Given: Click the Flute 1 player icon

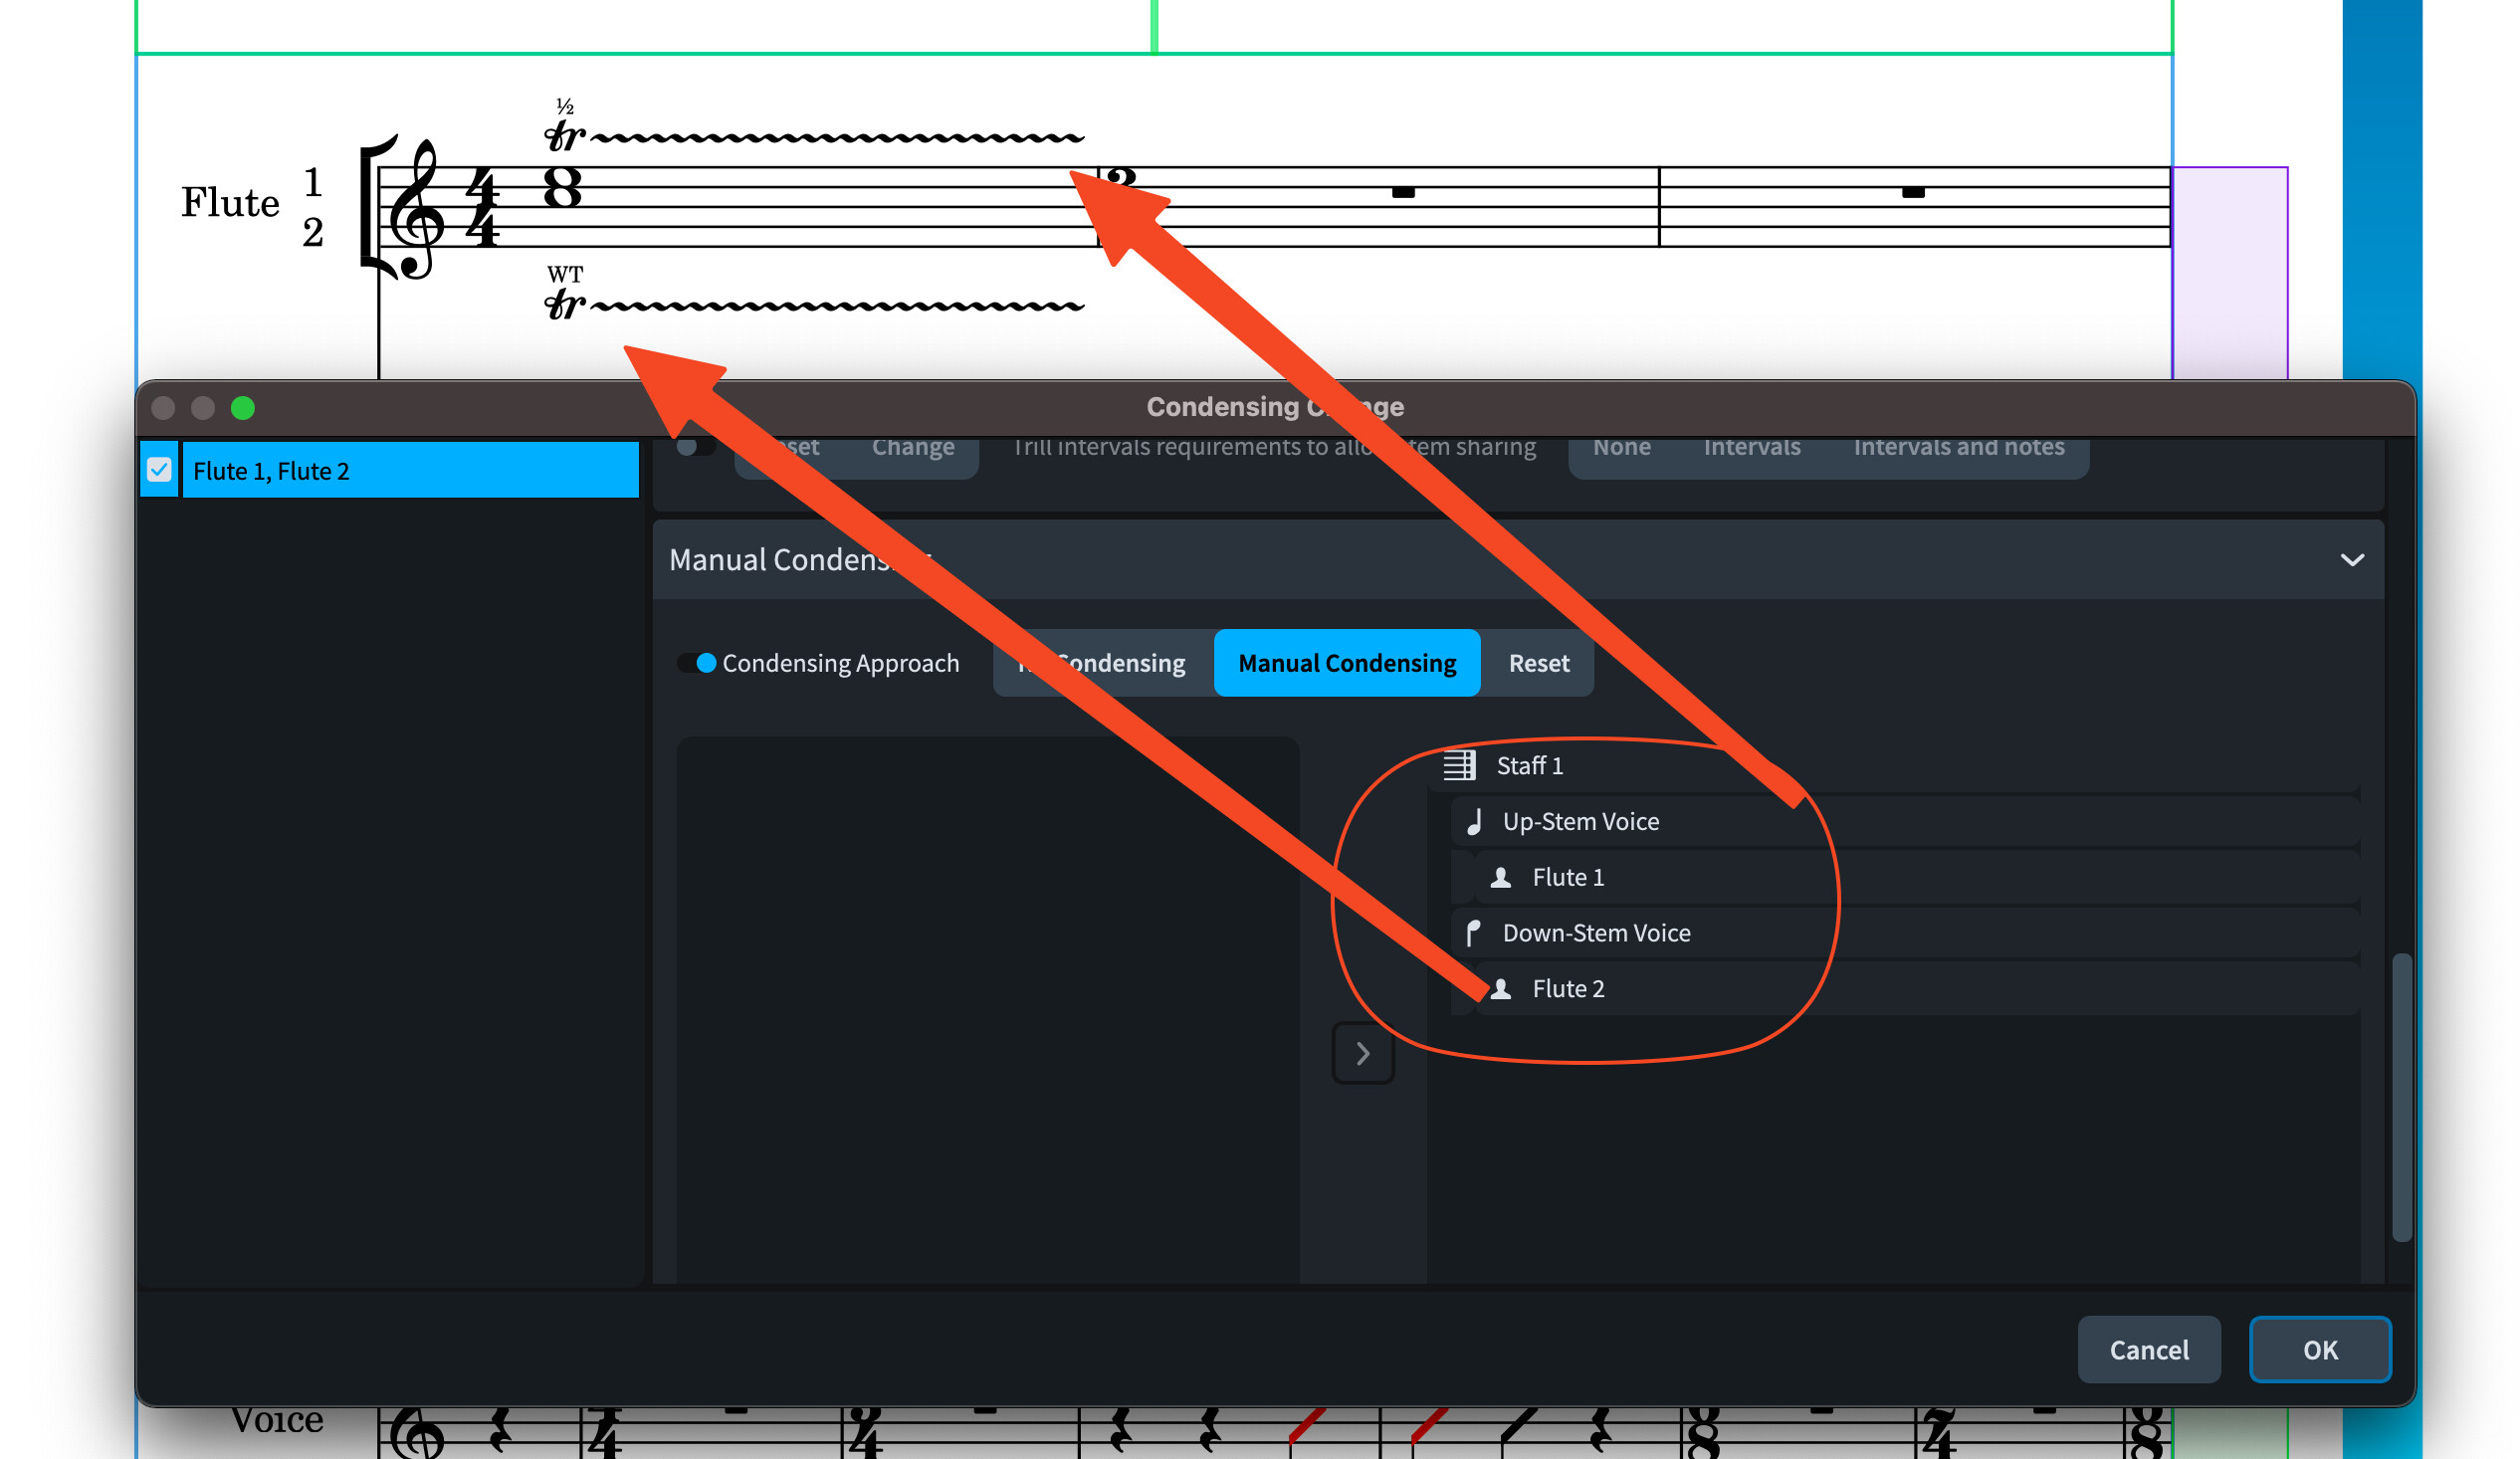Looking at the screenshot, I should tap(1501, 878).
